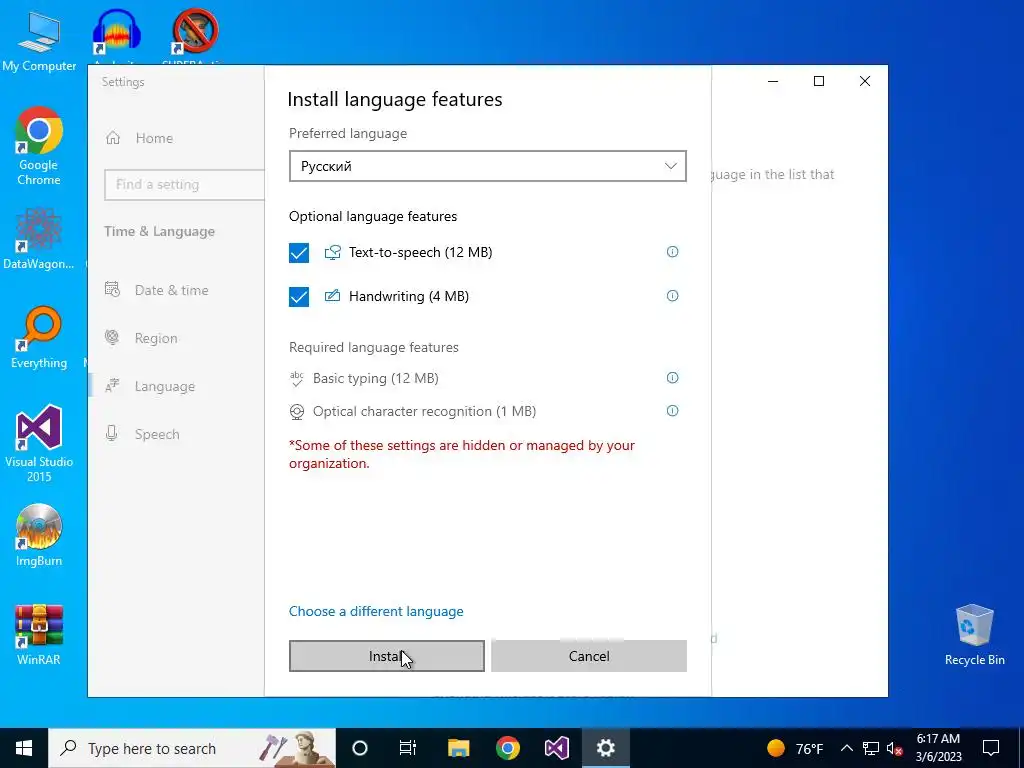Click the Region globe icon
The width and height of the screenshot is (1024, 768).
(112, 337)
